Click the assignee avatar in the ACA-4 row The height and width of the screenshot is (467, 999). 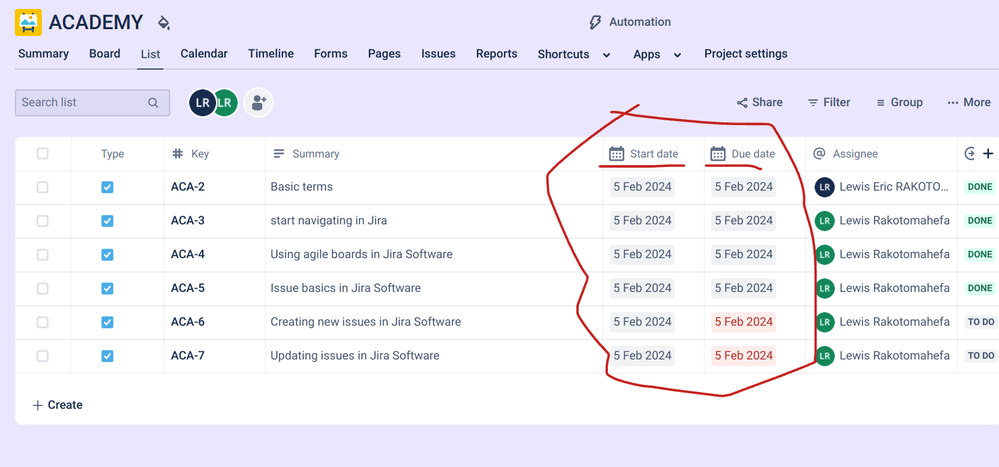824,254
